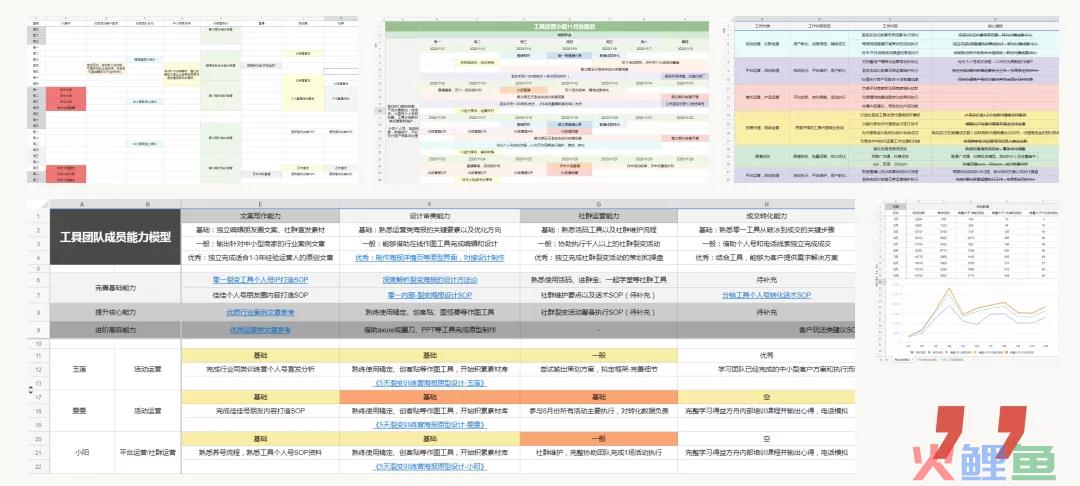Select orange 基础 cell in row 17 column F
The image size is (1080, 486).
429,397
